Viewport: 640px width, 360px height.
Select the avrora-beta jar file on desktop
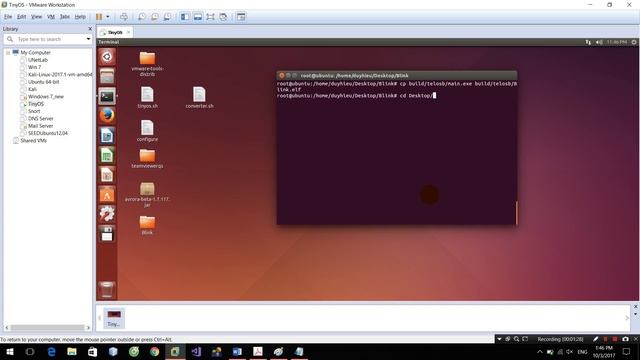pos(147,195)
